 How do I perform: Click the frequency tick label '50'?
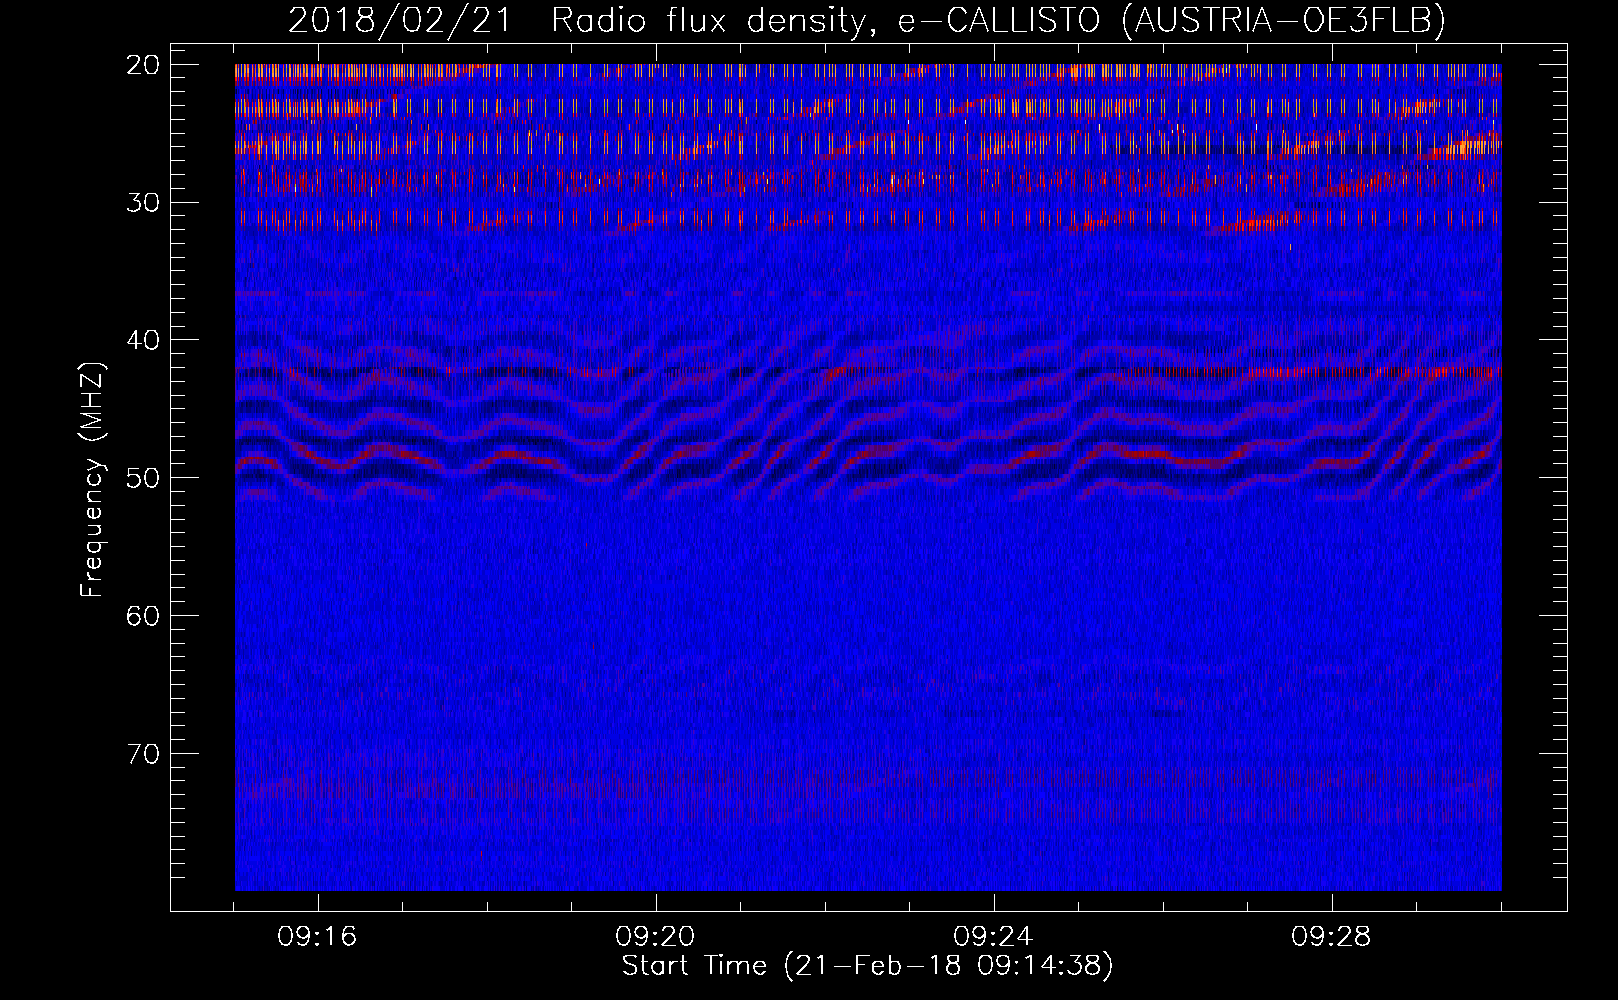tap(143, 477)
